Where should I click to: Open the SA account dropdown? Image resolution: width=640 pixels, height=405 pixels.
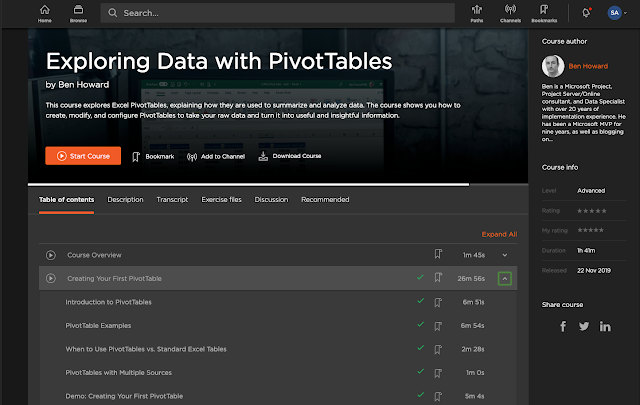(616, 13)
